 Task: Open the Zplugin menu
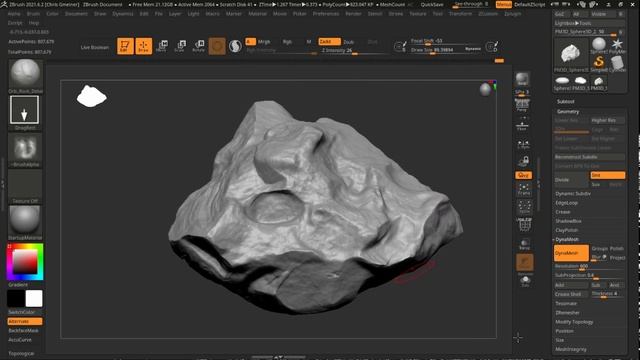(x=512, y=13)
